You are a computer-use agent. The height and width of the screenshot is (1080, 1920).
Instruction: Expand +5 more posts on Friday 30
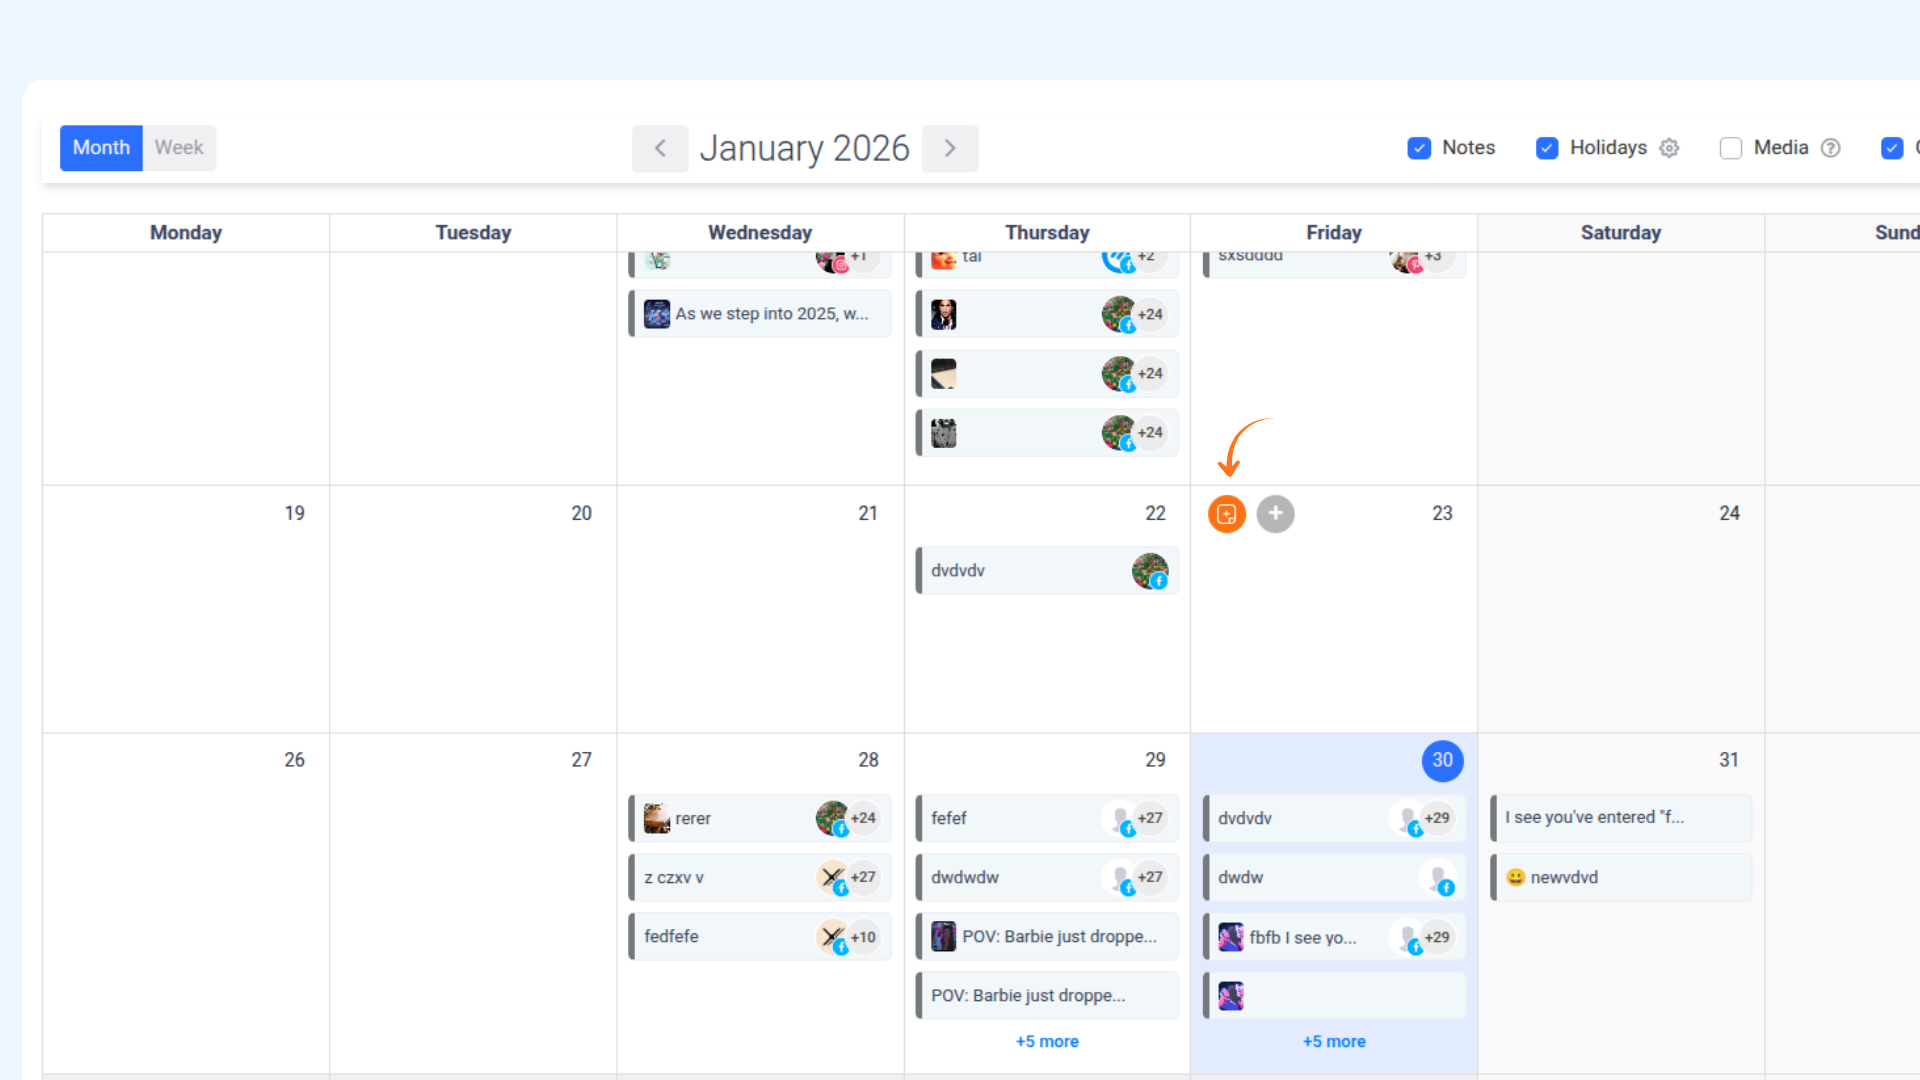point(1334,1041)
